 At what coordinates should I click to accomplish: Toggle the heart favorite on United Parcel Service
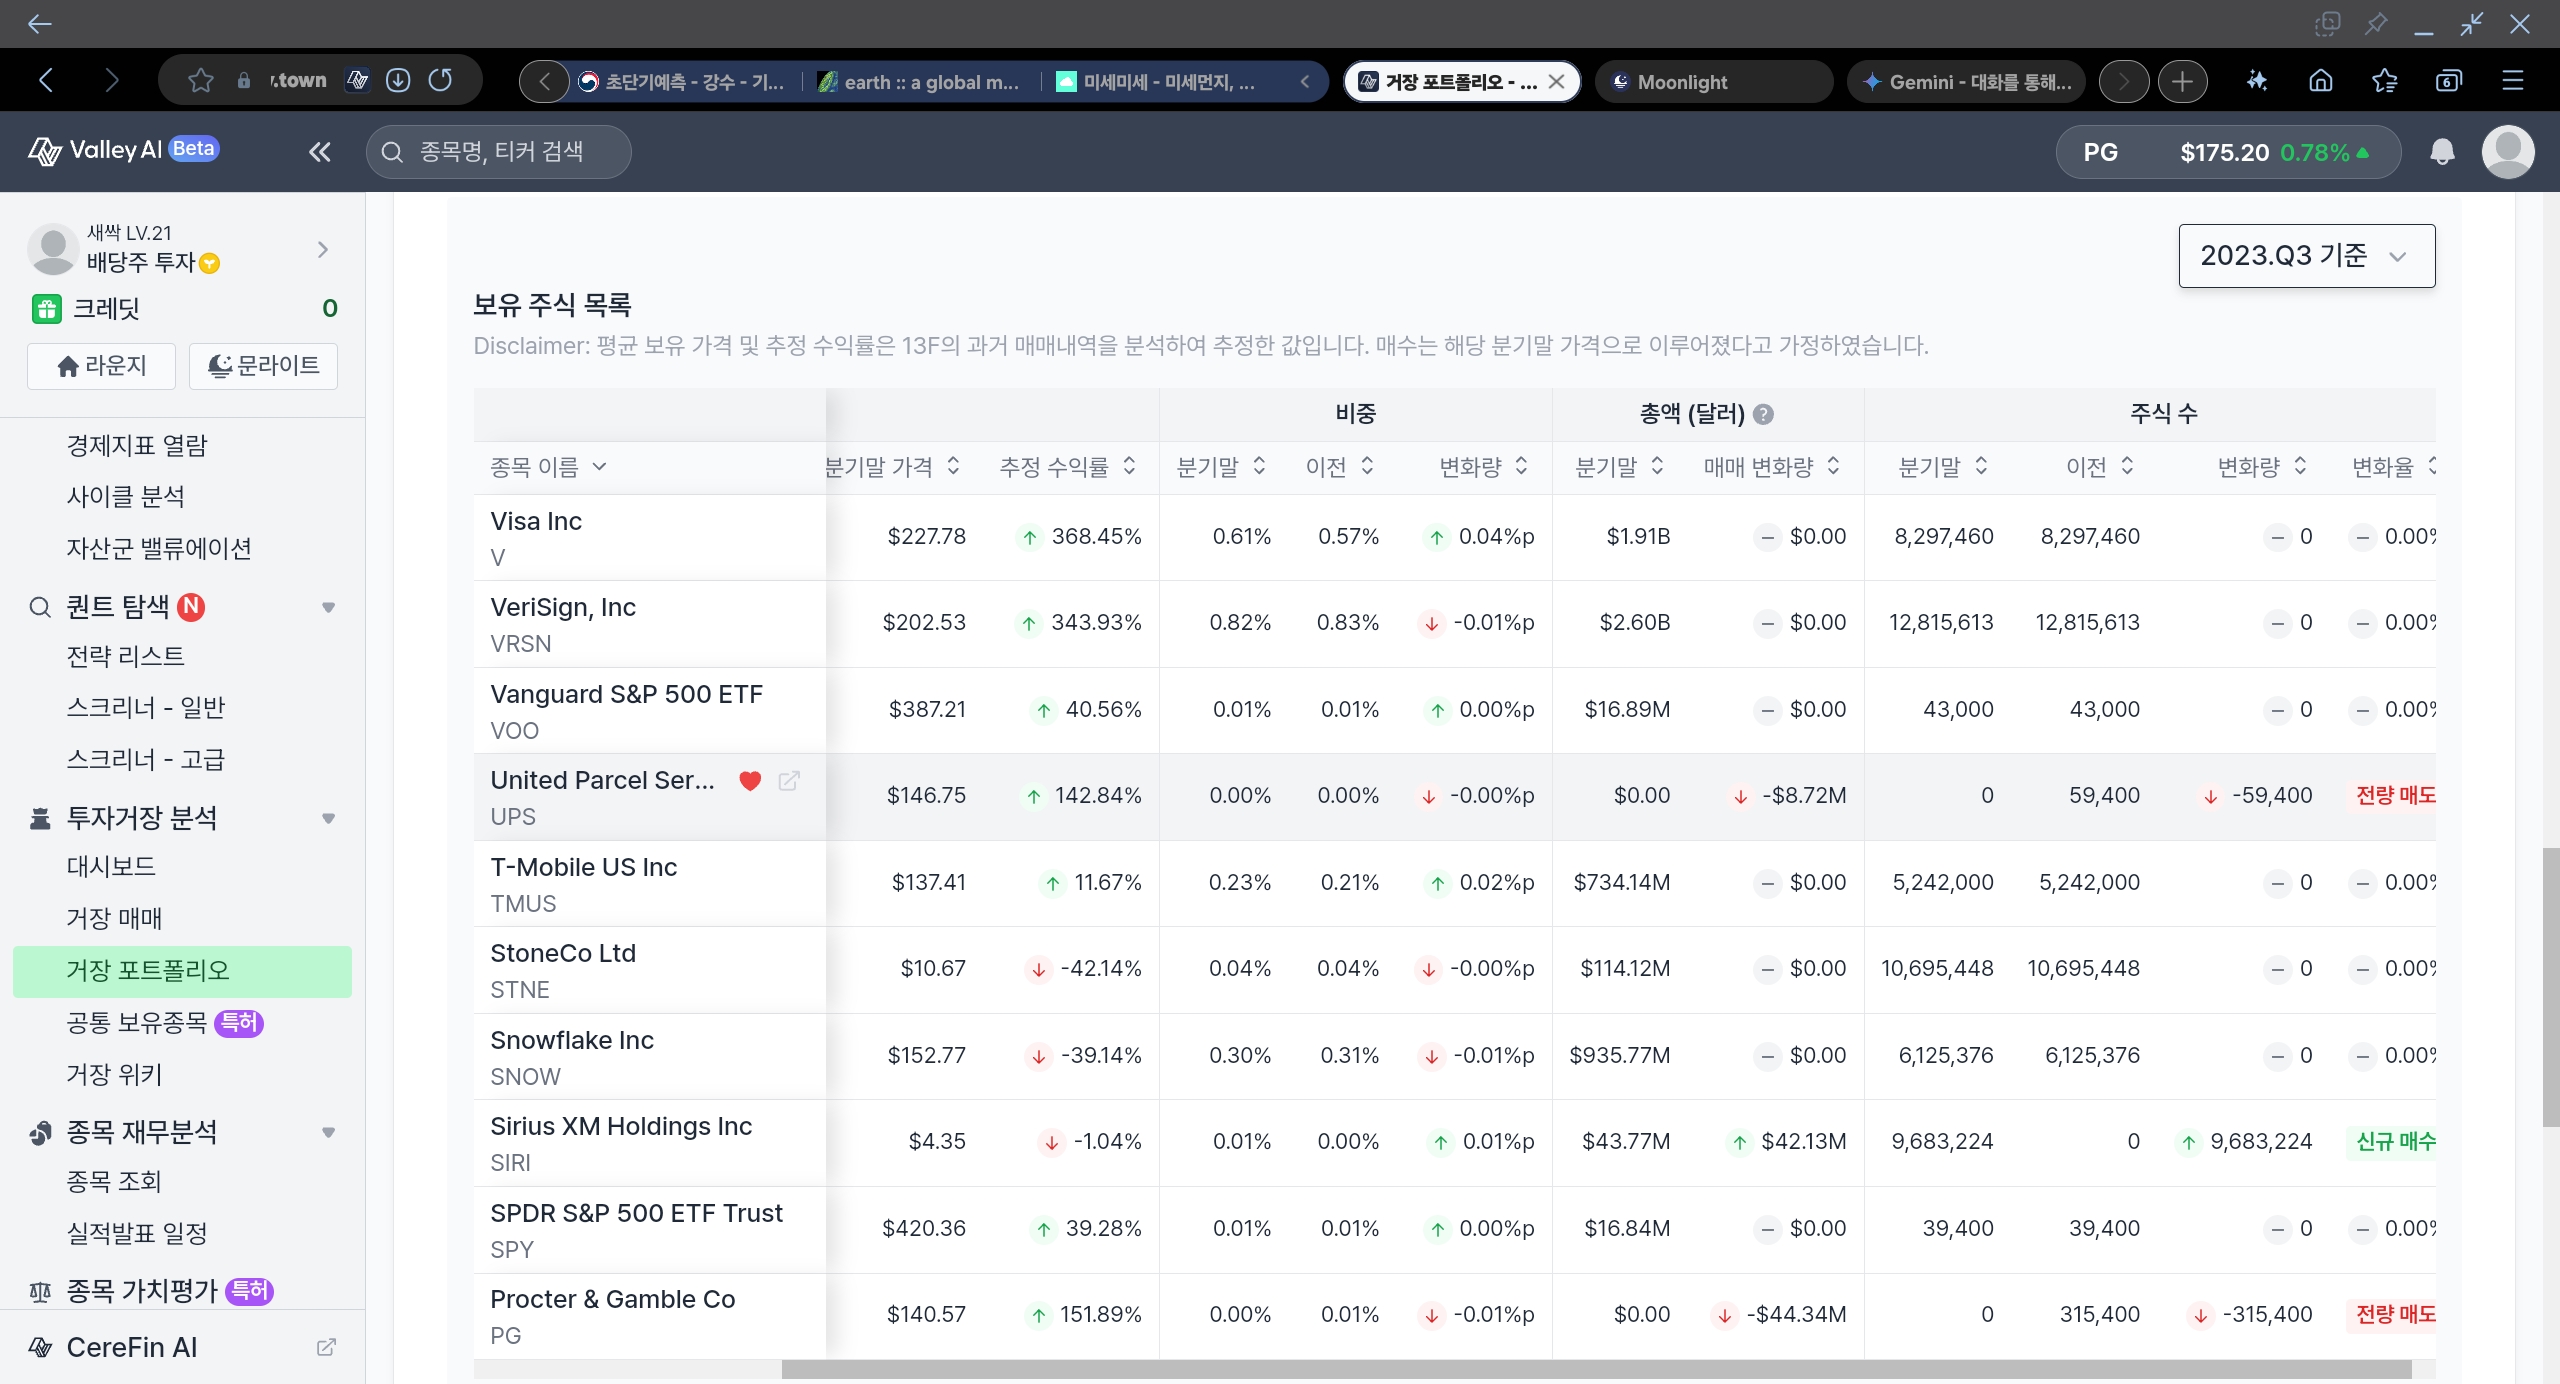(x=750, y=781)
